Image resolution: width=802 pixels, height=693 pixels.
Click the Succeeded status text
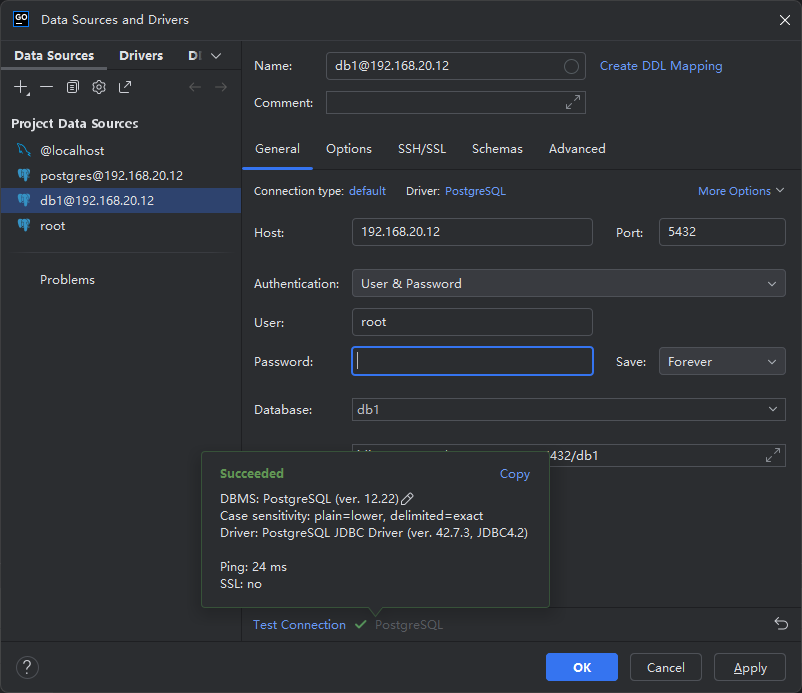(252, 474)
